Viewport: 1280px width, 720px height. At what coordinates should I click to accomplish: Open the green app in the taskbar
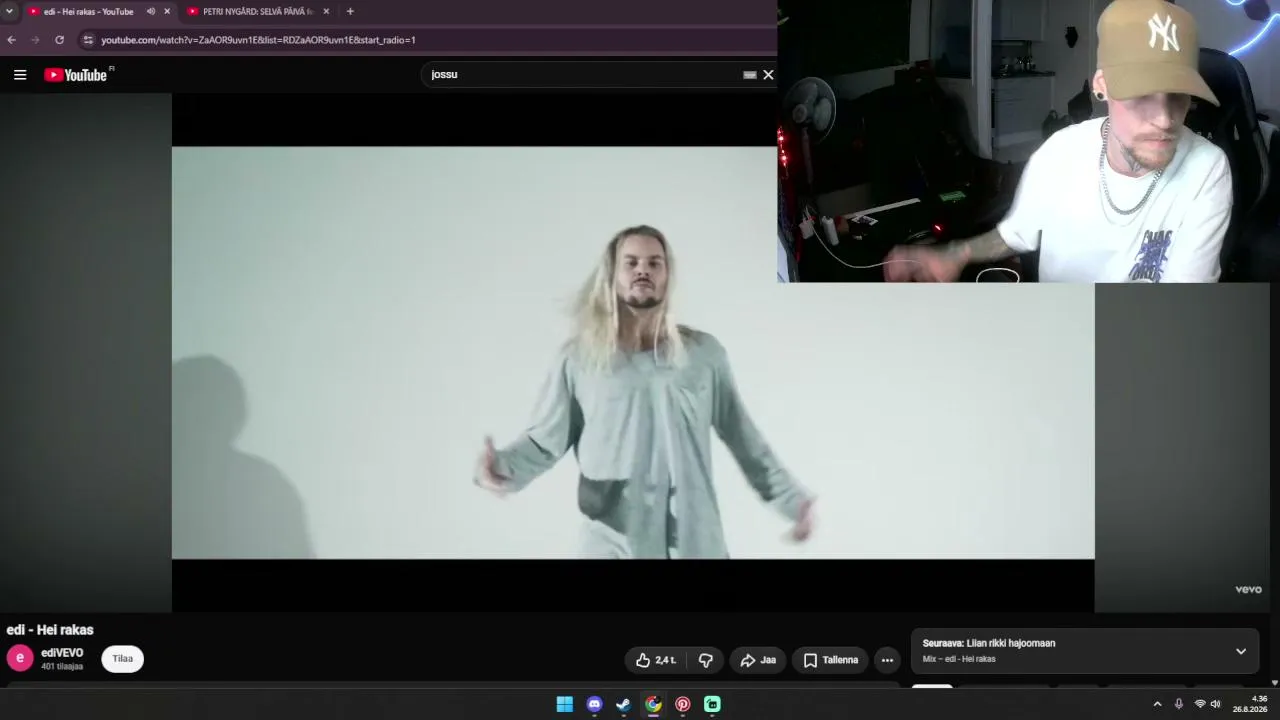click(712, 704)
